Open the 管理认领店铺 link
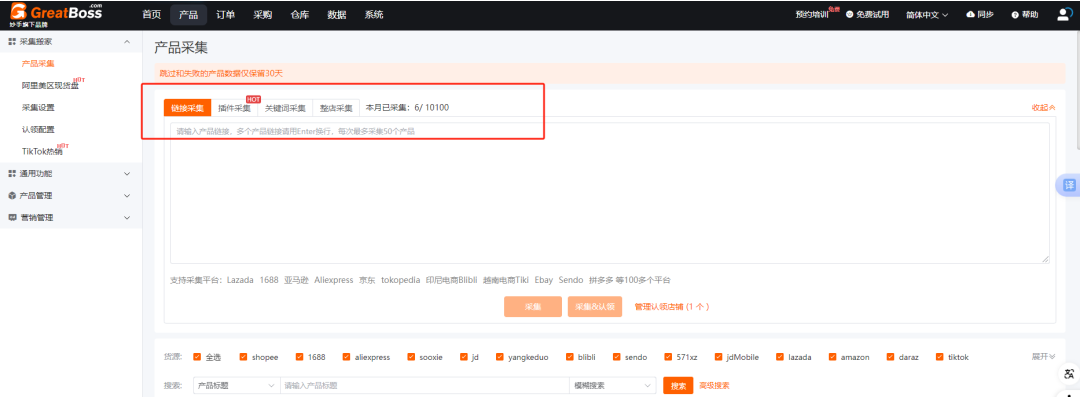Viewport: 1080px width, 405px height. pyautogui.click(x=671, y=307)
